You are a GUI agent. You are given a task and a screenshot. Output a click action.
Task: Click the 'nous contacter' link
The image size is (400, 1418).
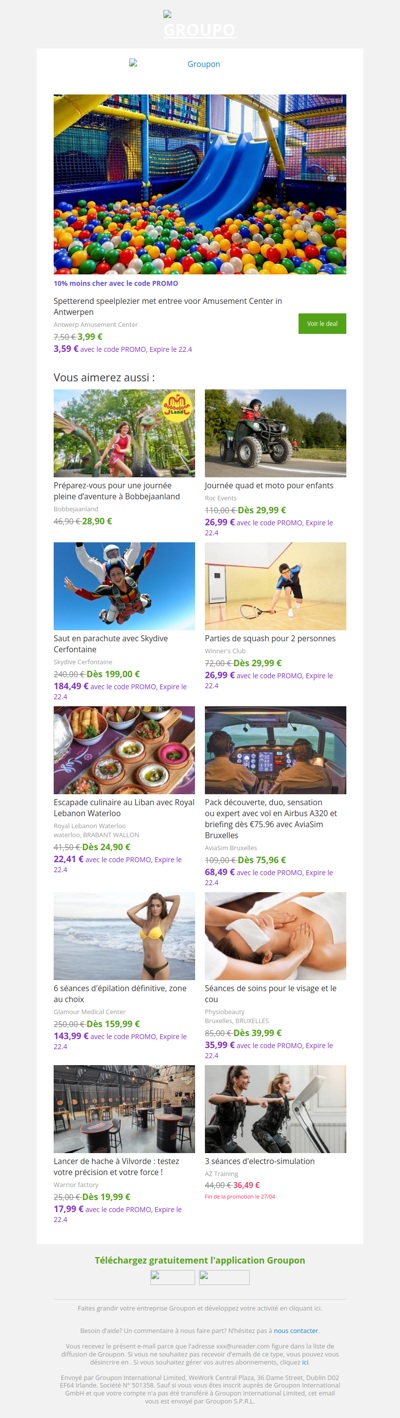point(296,1331)
